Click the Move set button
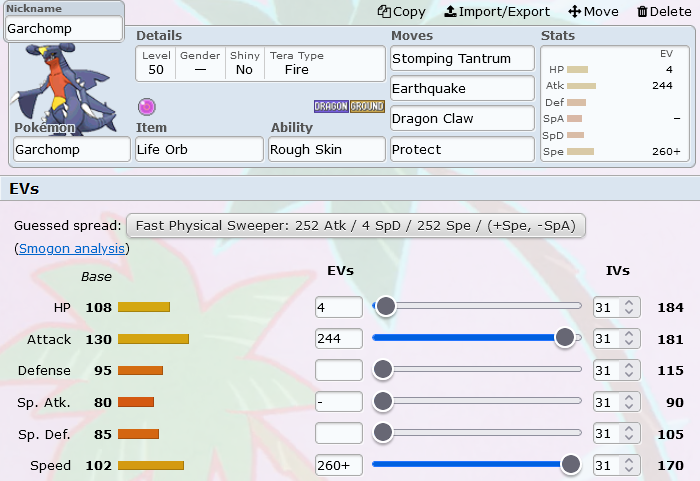This screenshot has height=481, width=700. pos(593,12)
